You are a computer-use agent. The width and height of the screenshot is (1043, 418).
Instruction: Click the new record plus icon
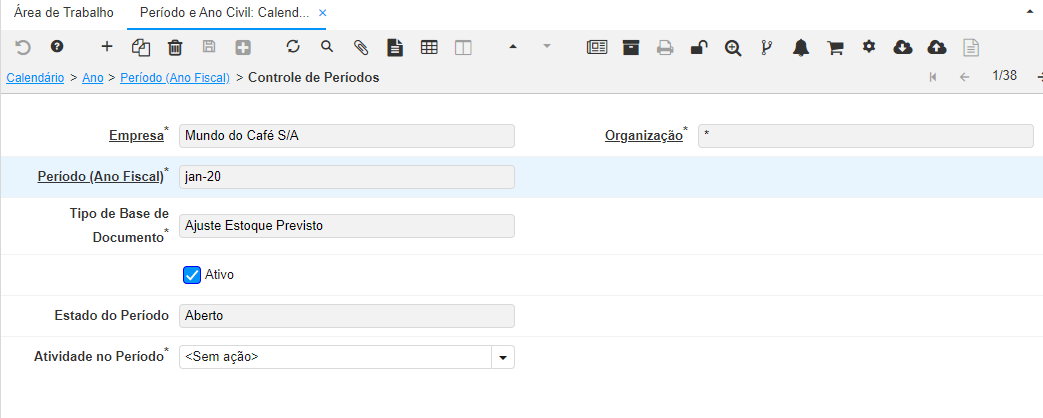click(x=108, y=47)
